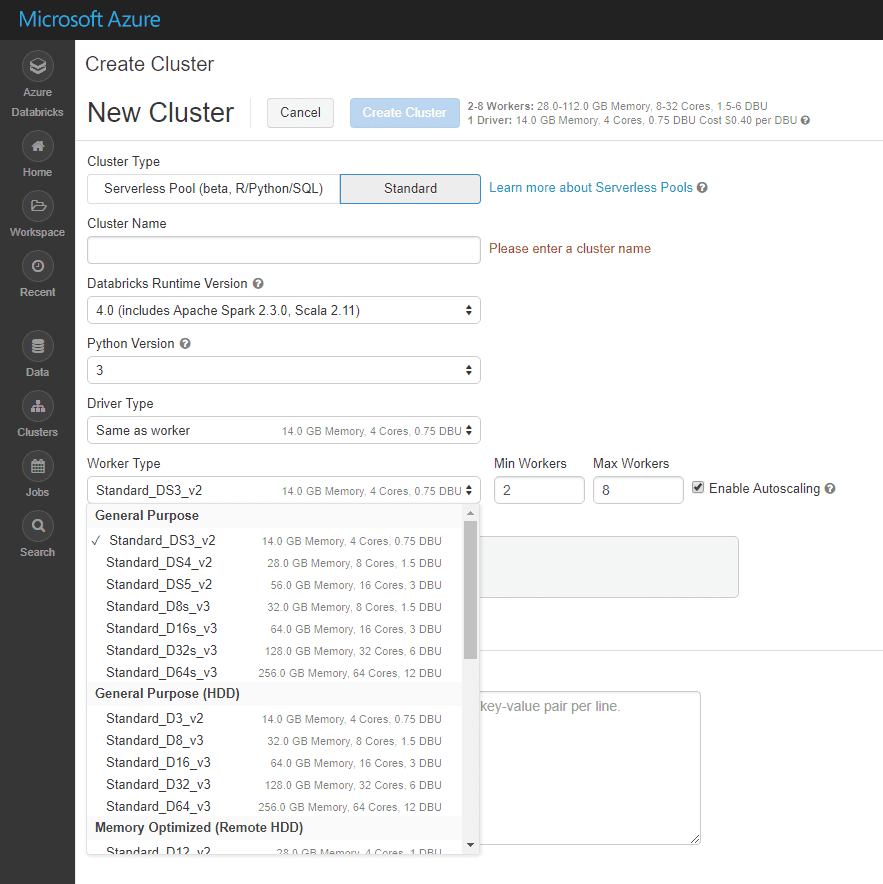Screen dimensions: 883x884
Task: Choose Standard_D8_v3 HDD worker option
Action: tap(275, 741)
